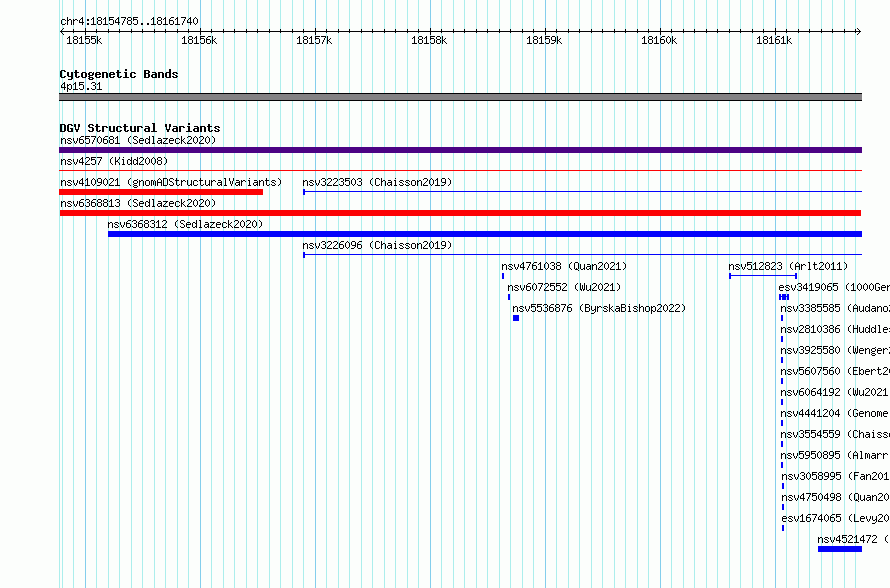Open variant nsv2810386 label
Image resolution: width=890 pixels, height=588 pixels.
click(x=835, y=329)
